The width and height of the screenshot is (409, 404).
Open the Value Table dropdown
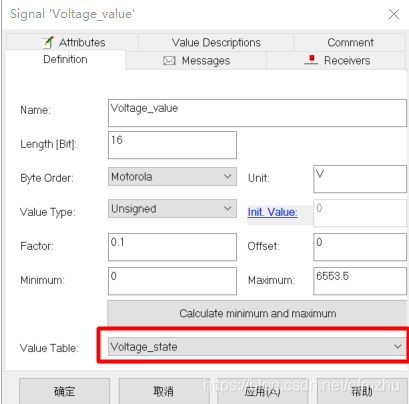(x=257, y=346)
